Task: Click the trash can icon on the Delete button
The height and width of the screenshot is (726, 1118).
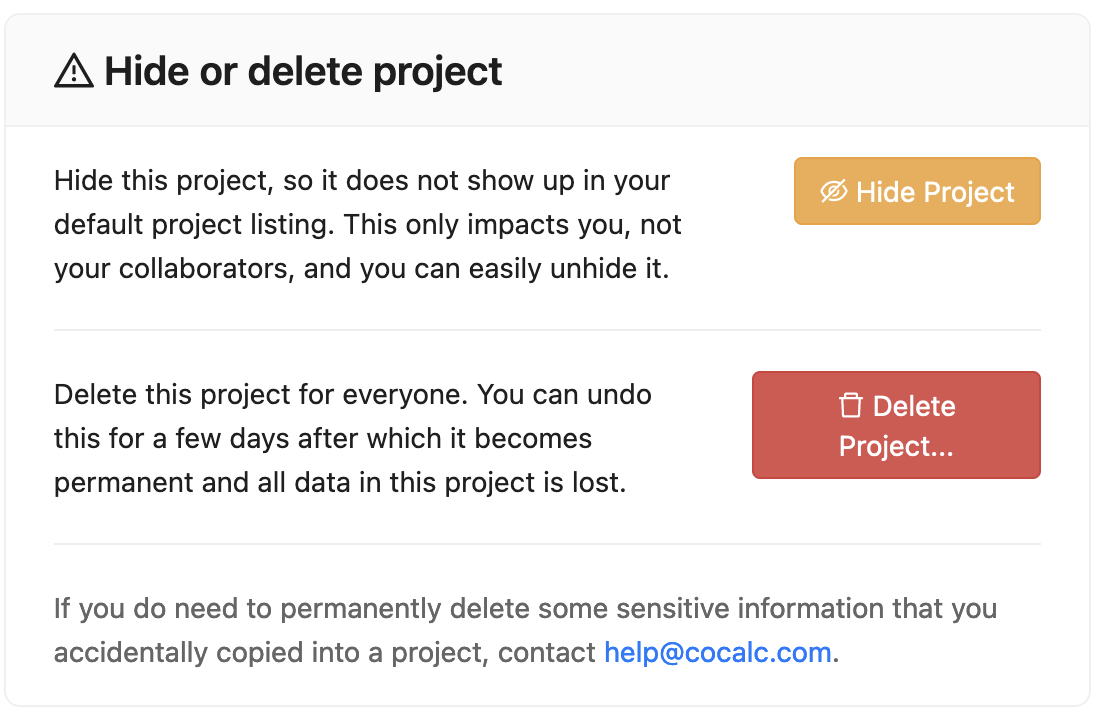Action: pyautogui.click(x=850, y=406)
